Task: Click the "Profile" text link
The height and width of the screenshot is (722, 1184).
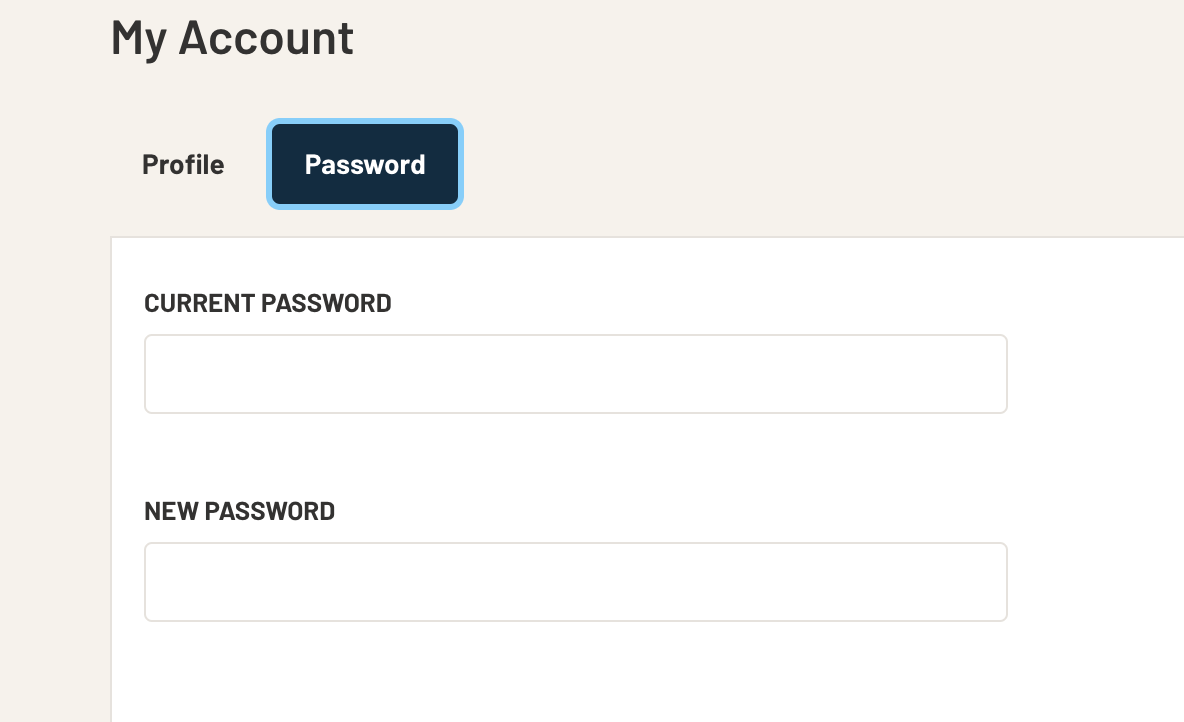Action: pos(183,165)
